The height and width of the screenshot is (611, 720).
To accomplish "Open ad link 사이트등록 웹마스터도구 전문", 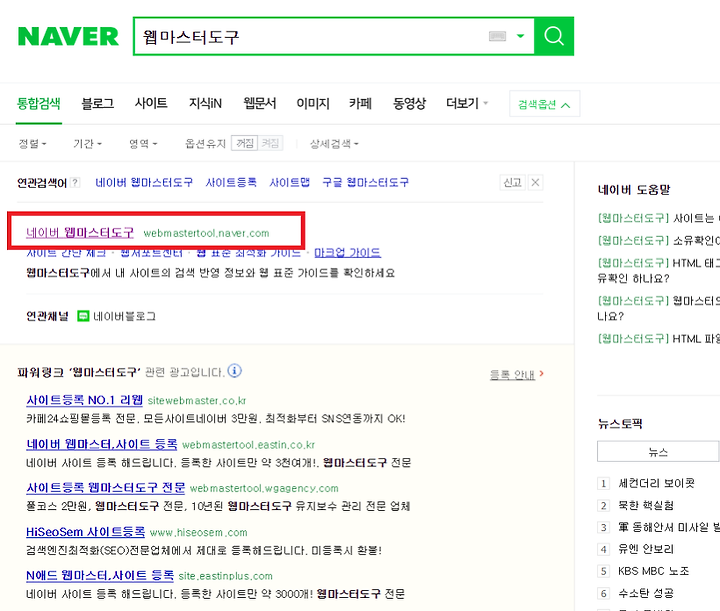I will [106, 488].
